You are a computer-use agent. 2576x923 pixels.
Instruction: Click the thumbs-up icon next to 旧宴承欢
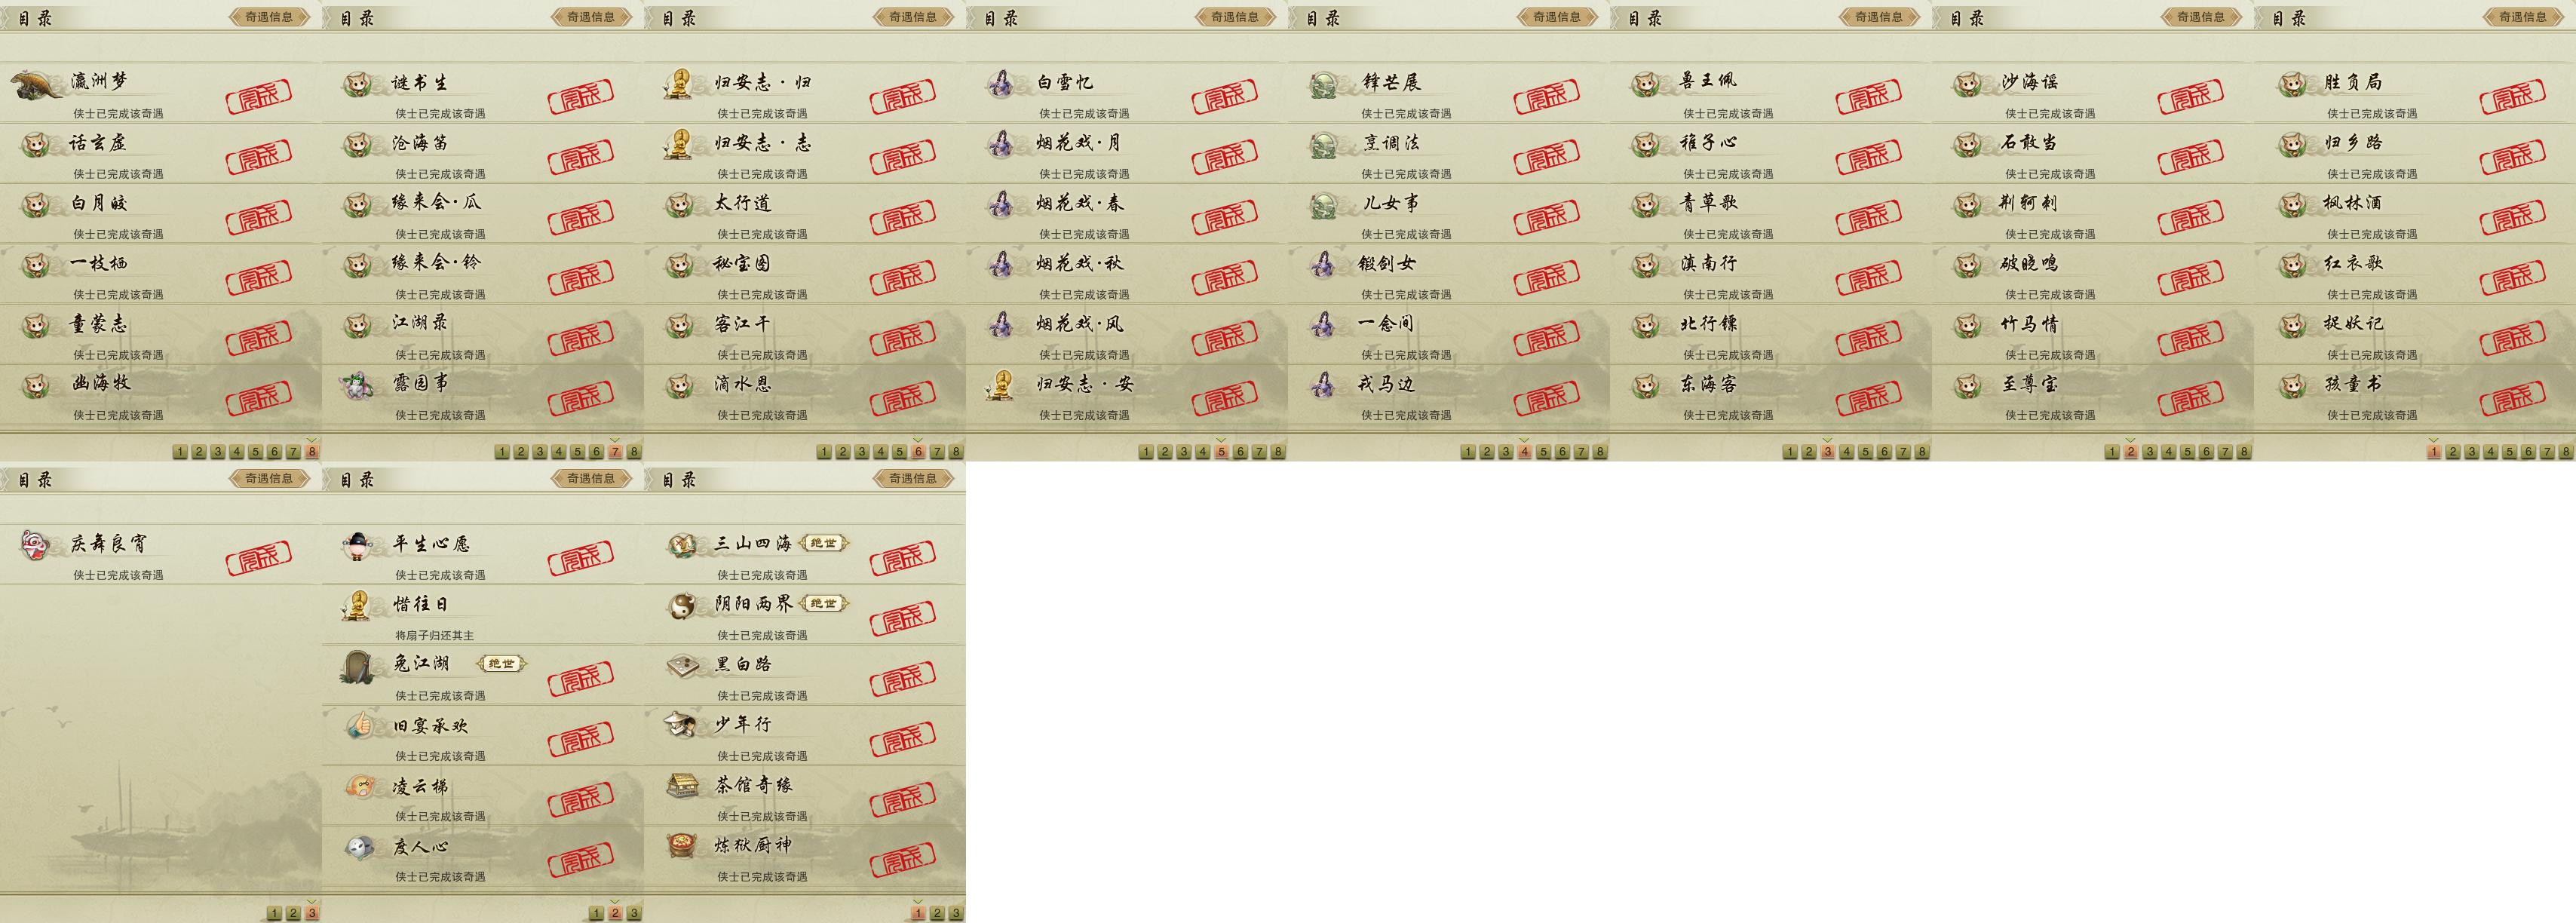(358, 726)
